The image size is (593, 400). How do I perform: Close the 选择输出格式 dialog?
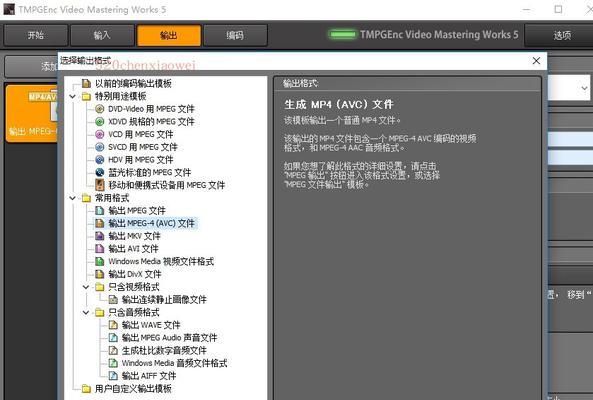[536, 60]
